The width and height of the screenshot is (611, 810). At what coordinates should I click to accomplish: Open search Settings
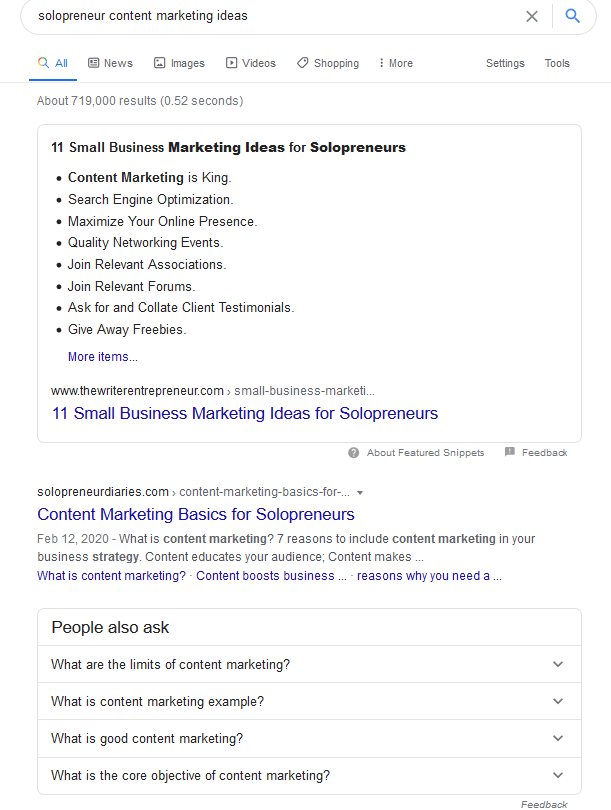[505, 63]
